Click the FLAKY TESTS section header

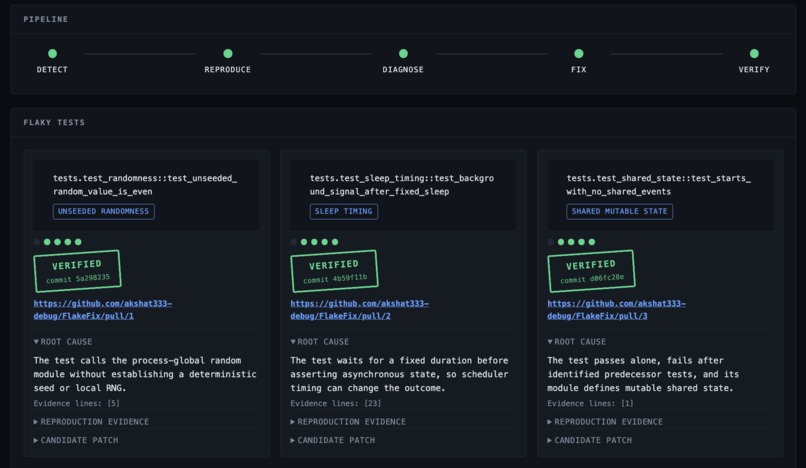tap(54, 122)
